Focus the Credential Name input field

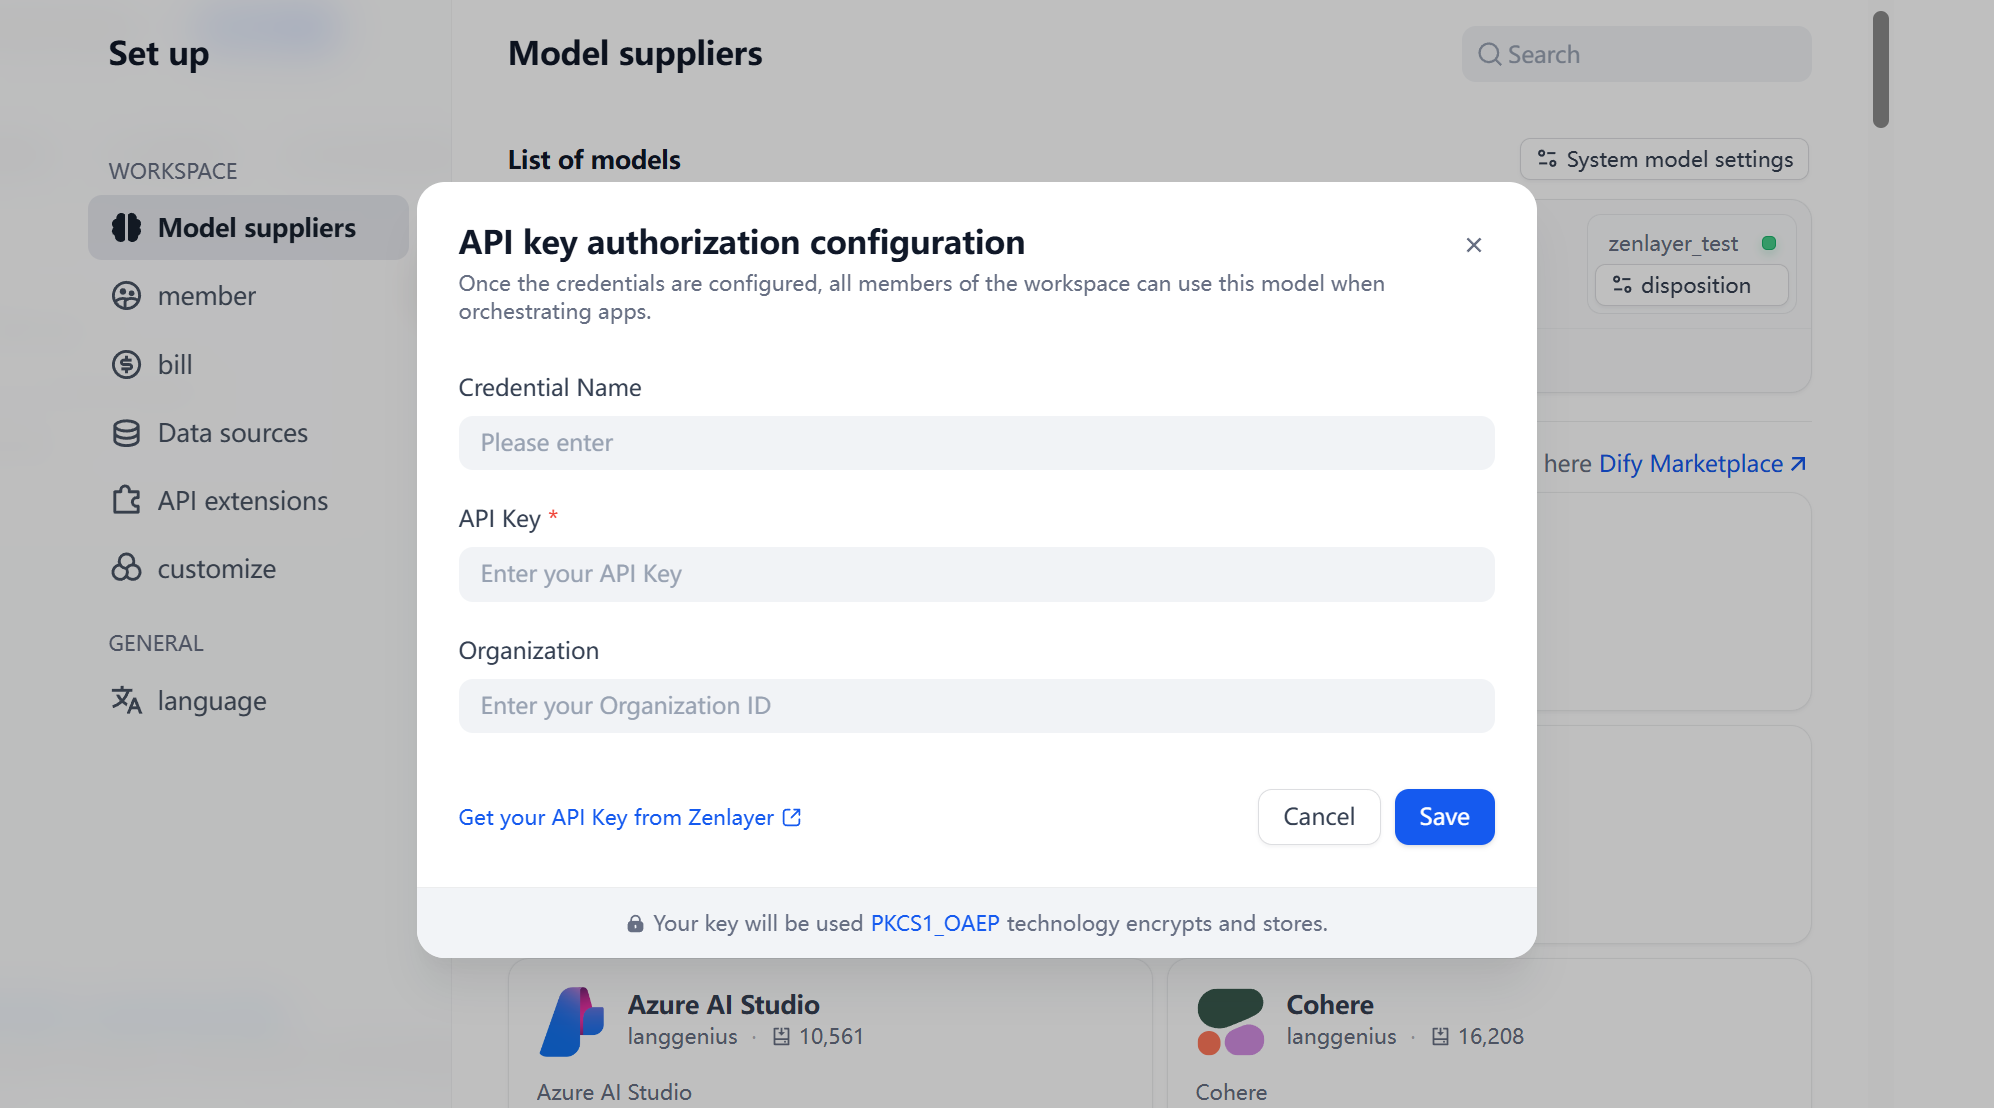coord(976,443)
